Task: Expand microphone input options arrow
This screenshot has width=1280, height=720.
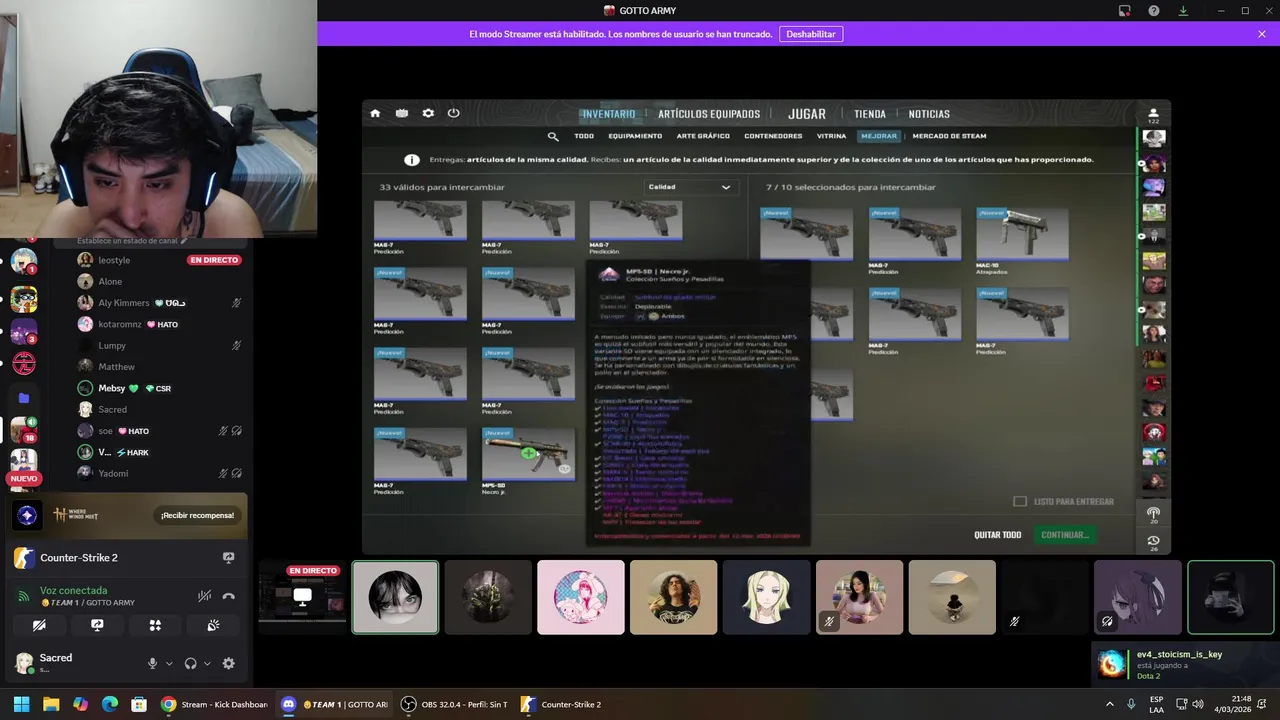Action: (169, 663)
